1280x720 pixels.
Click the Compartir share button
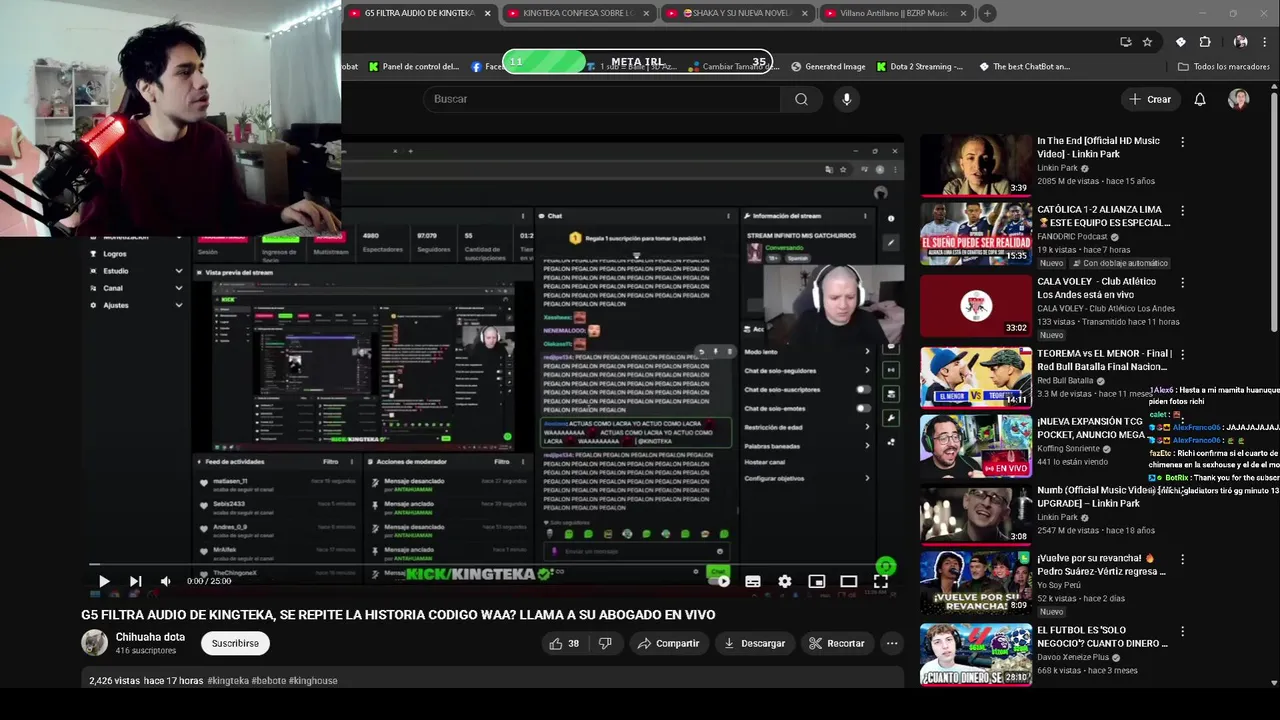pyautogui.click(x=669, y=643)
